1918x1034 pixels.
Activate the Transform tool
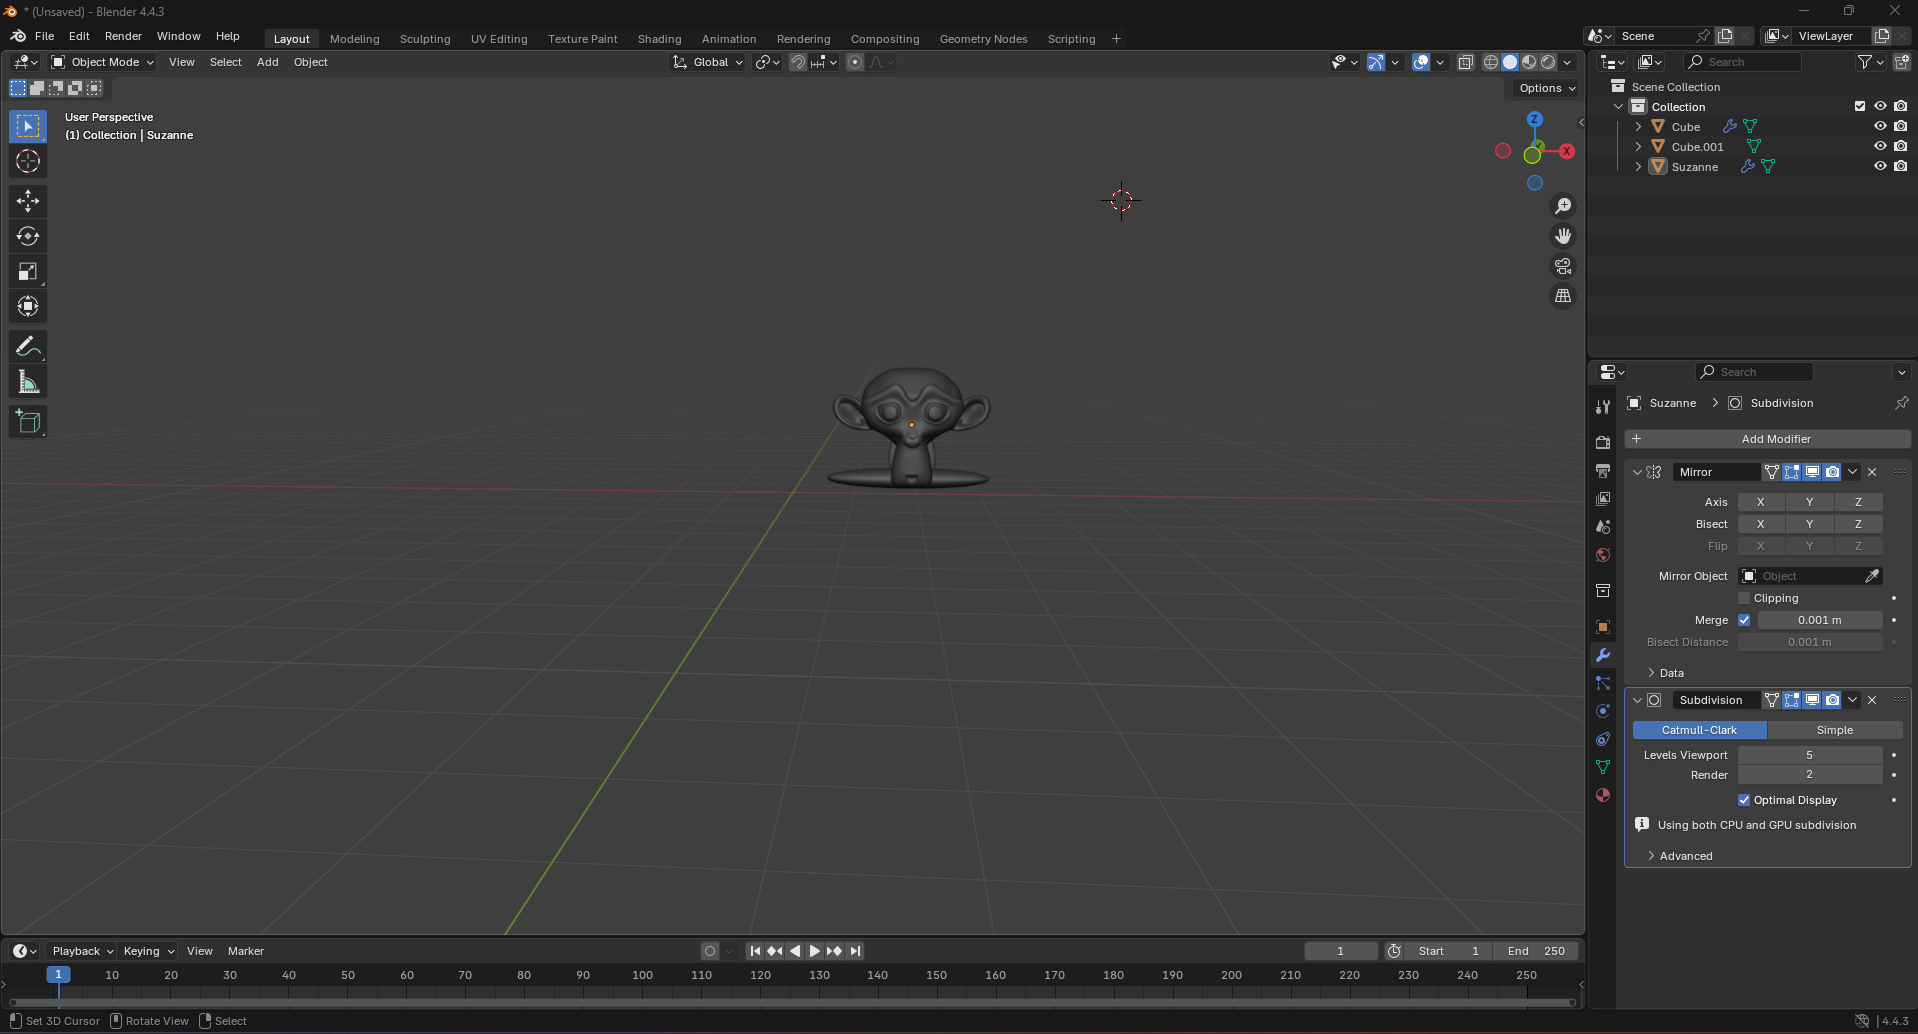[28, 306]
